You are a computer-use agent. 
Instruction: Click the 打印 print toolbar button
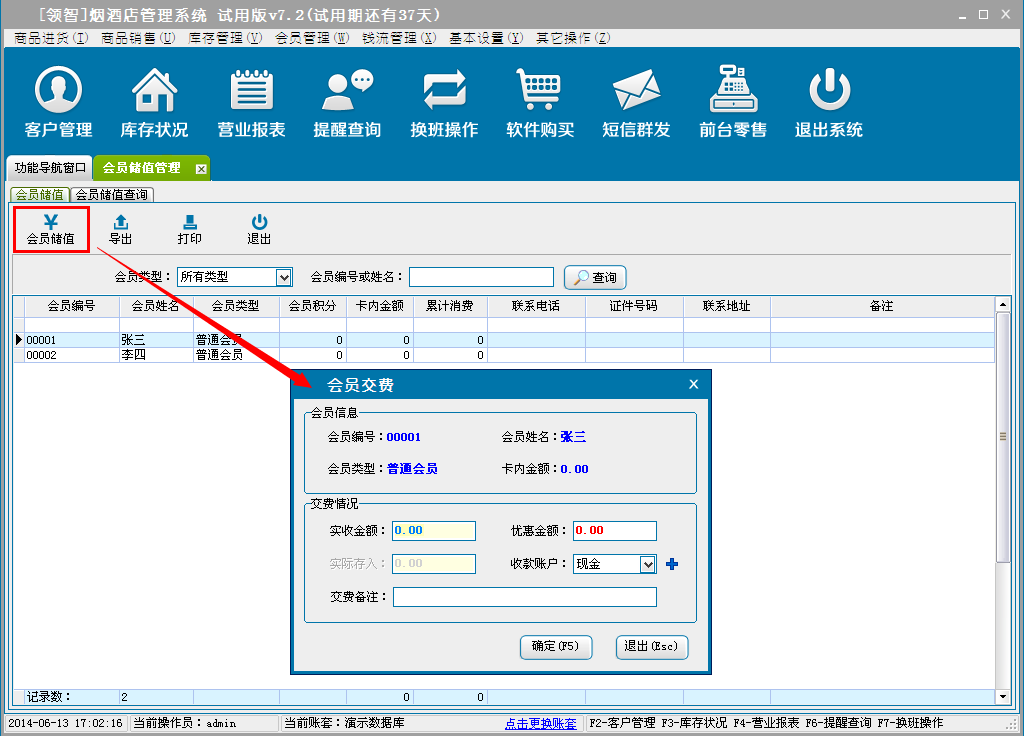pos(189,230)
